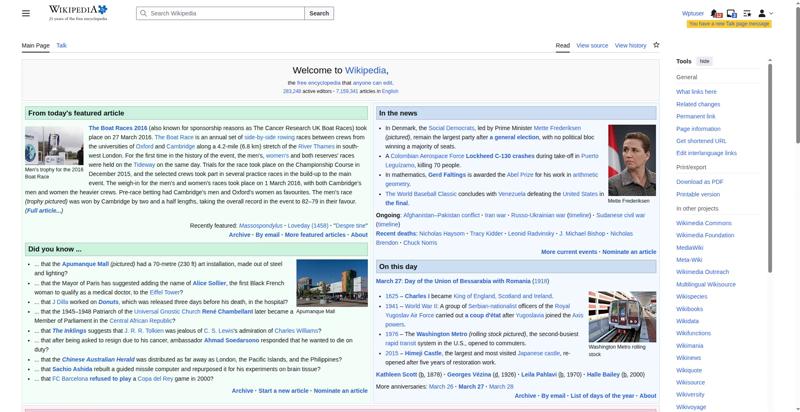Star this page to watch it
The image size is (800, 412).
tap(656, 45)
